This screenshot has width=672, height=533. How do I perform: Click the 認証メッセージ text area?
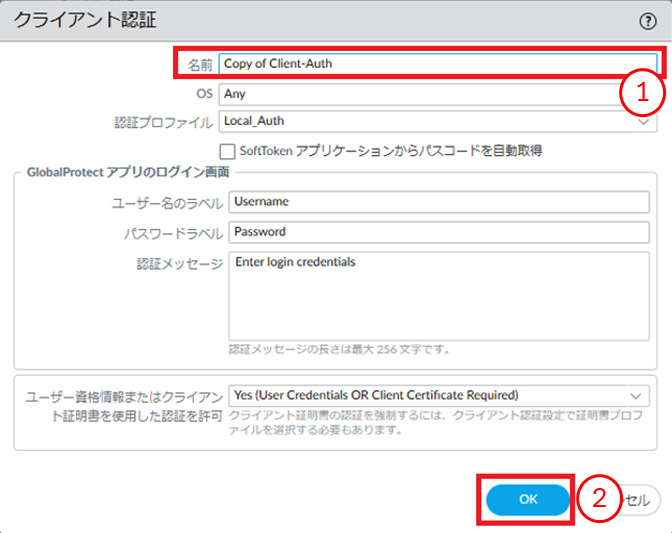(x=439, y=296)
